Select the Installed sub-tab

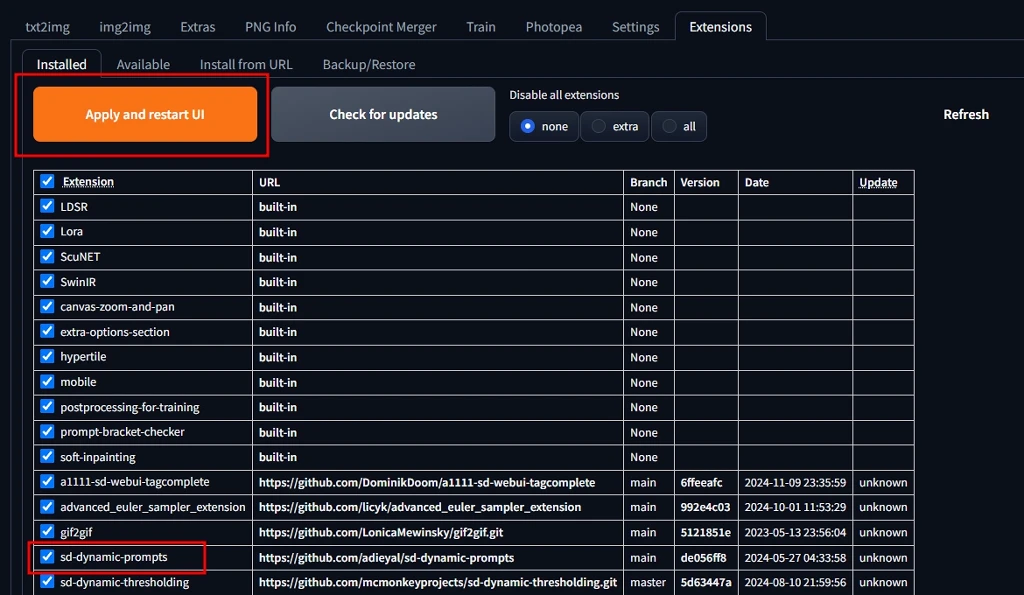tap(61, 64)
